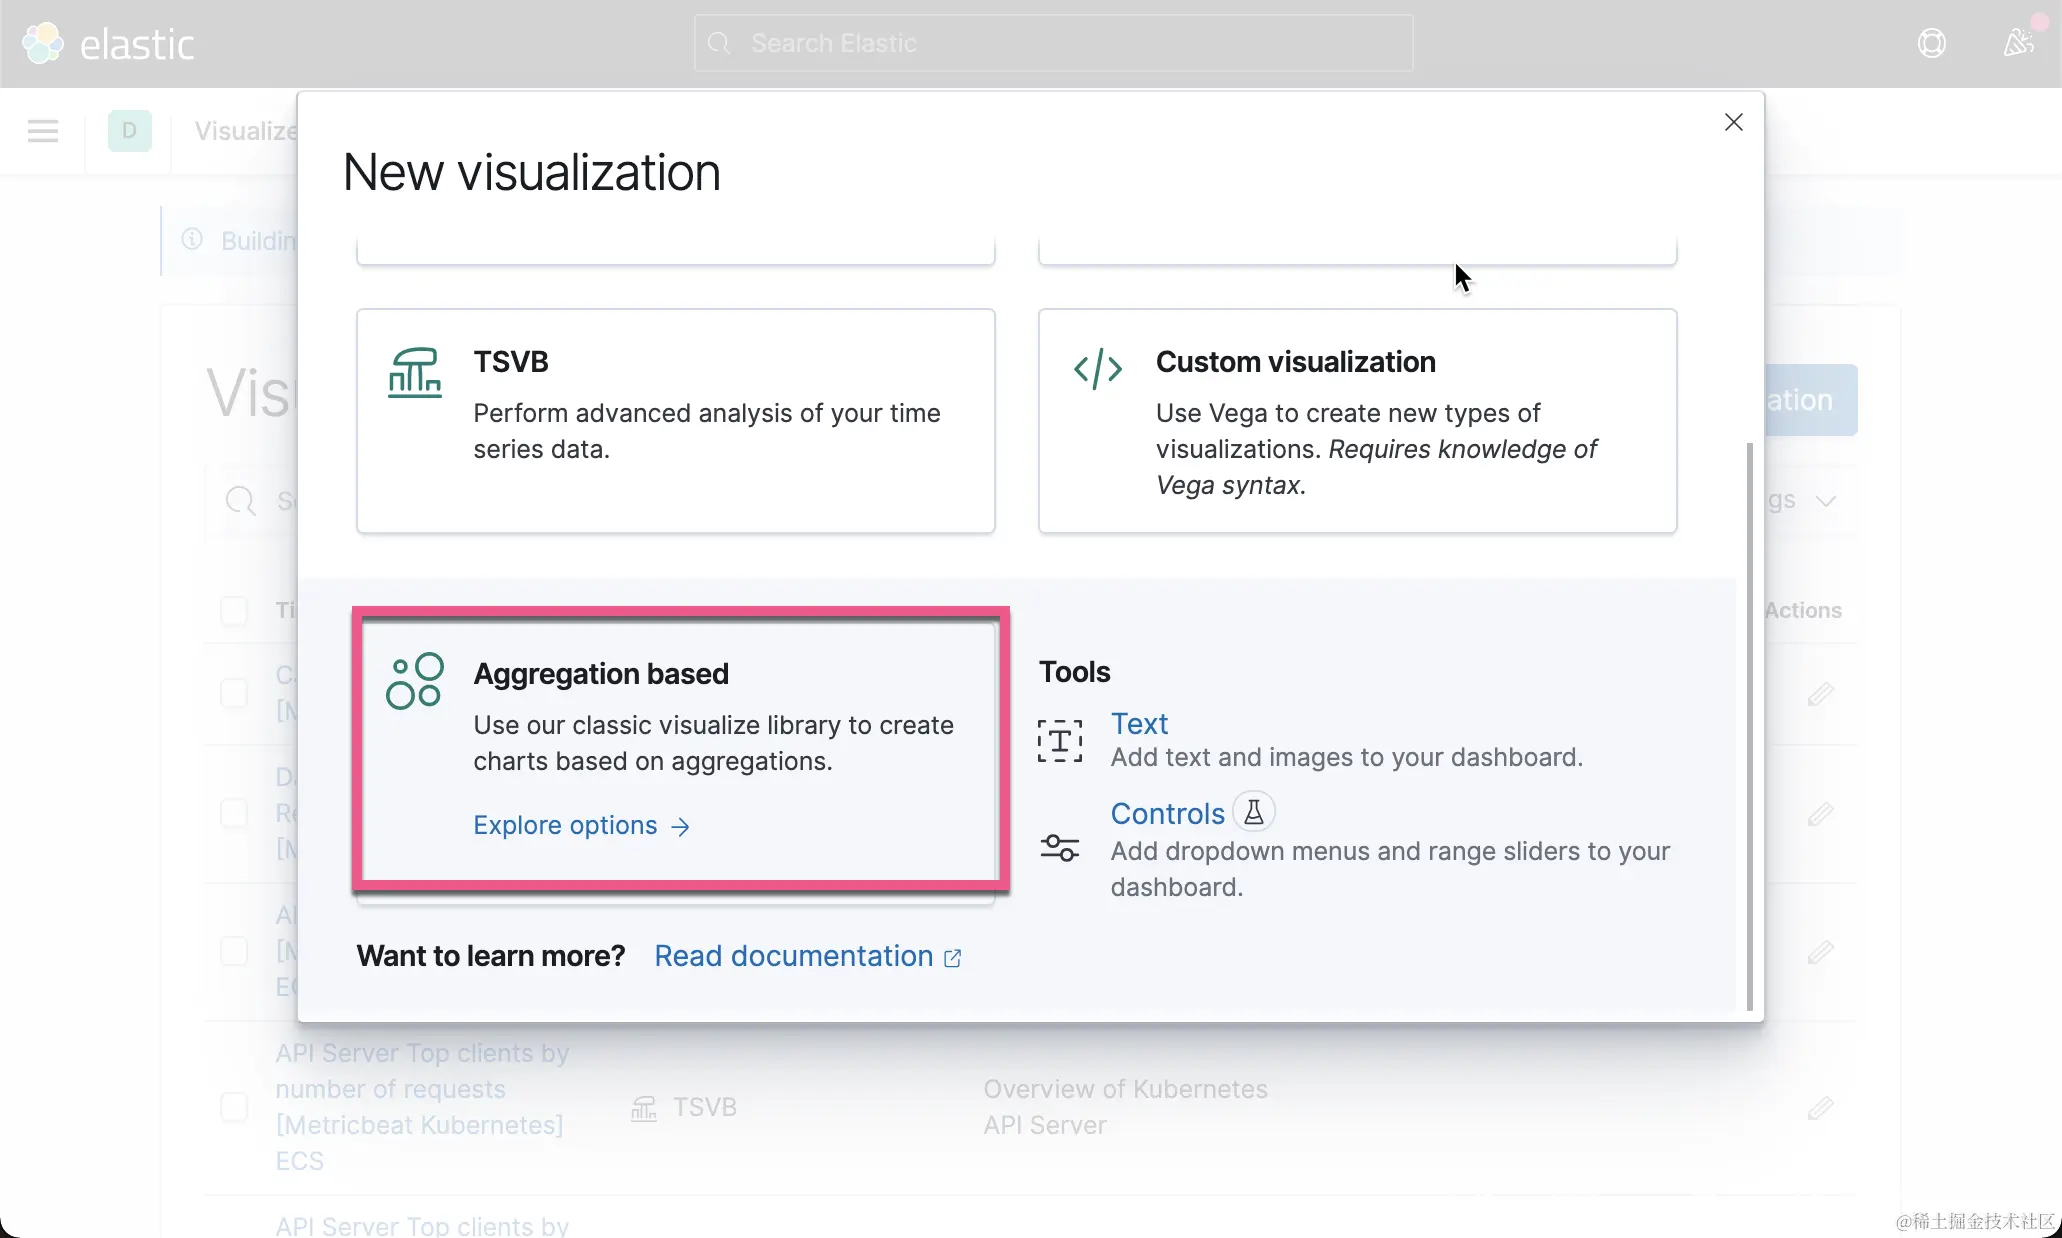This screenshot has height=1238, width=2062.
Task: Click the Text tool icon
Action: pos(1059,741)
